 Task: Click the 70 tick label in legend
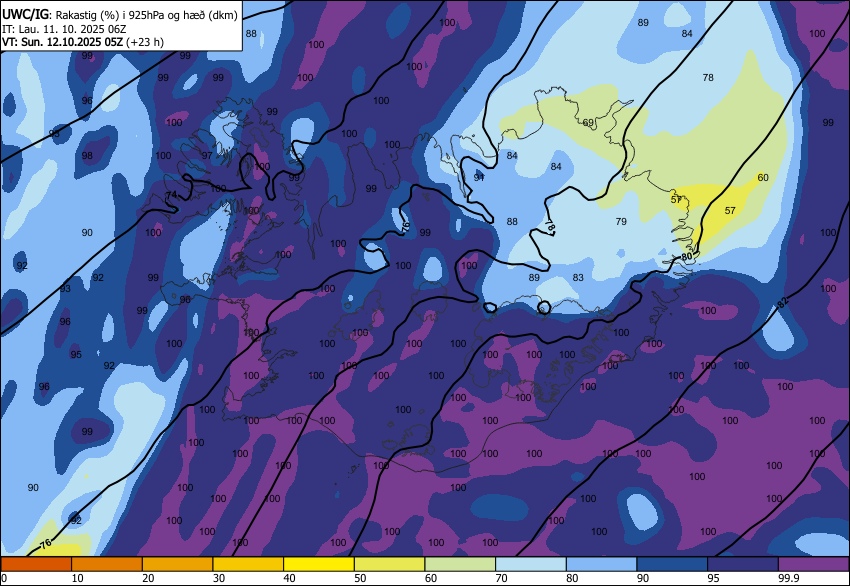(501, 578)
